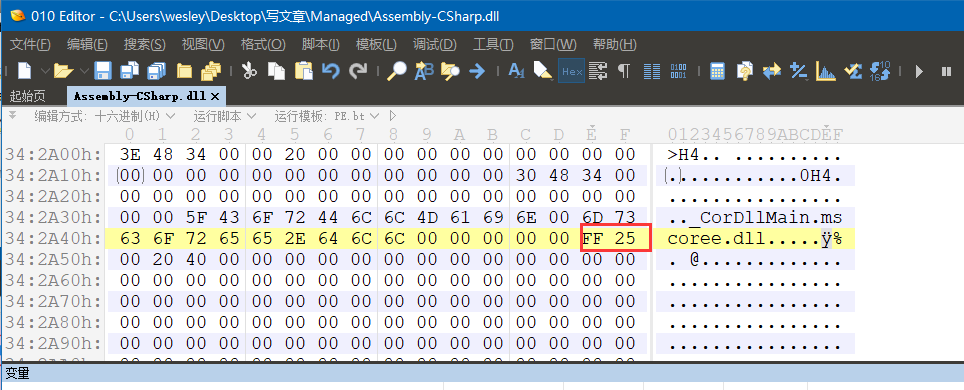
Task: Cut selection with scissors icon
Action: (248, 71)
